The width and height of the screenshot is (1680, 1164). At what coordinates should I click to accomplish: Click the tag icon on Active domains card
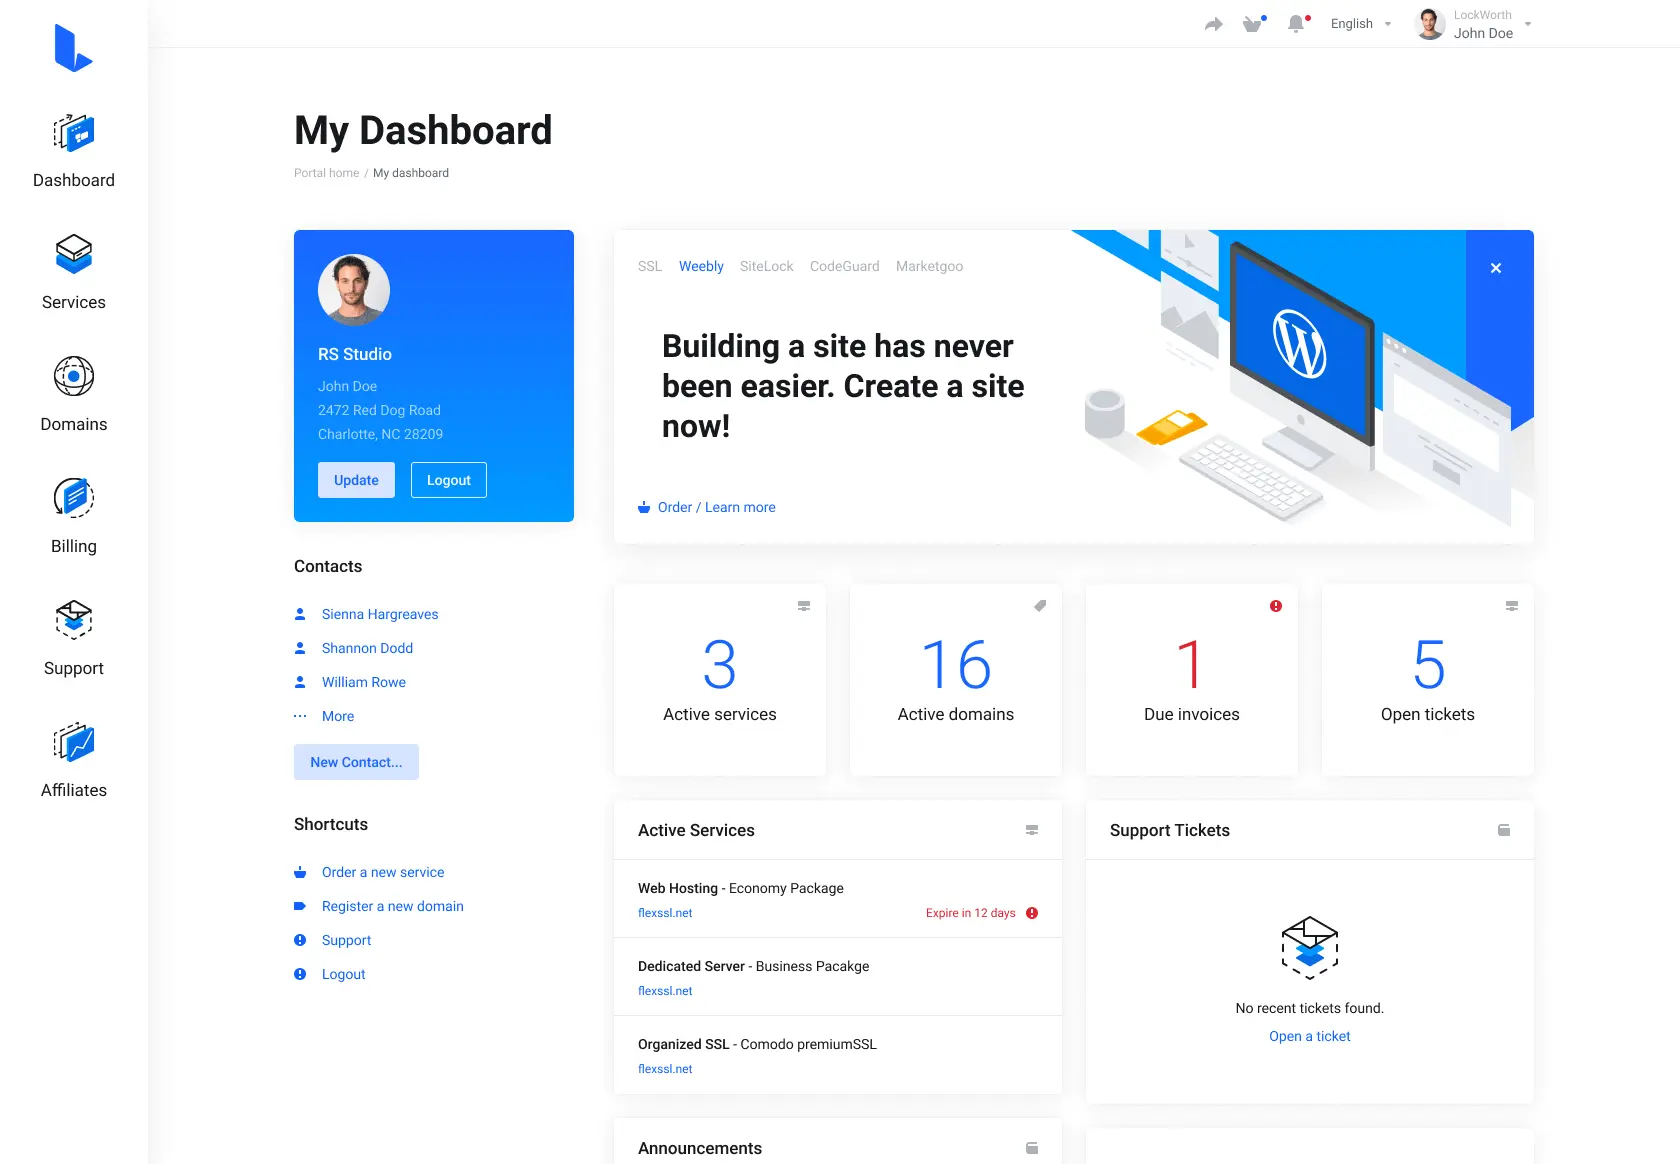pos(1040,605)
